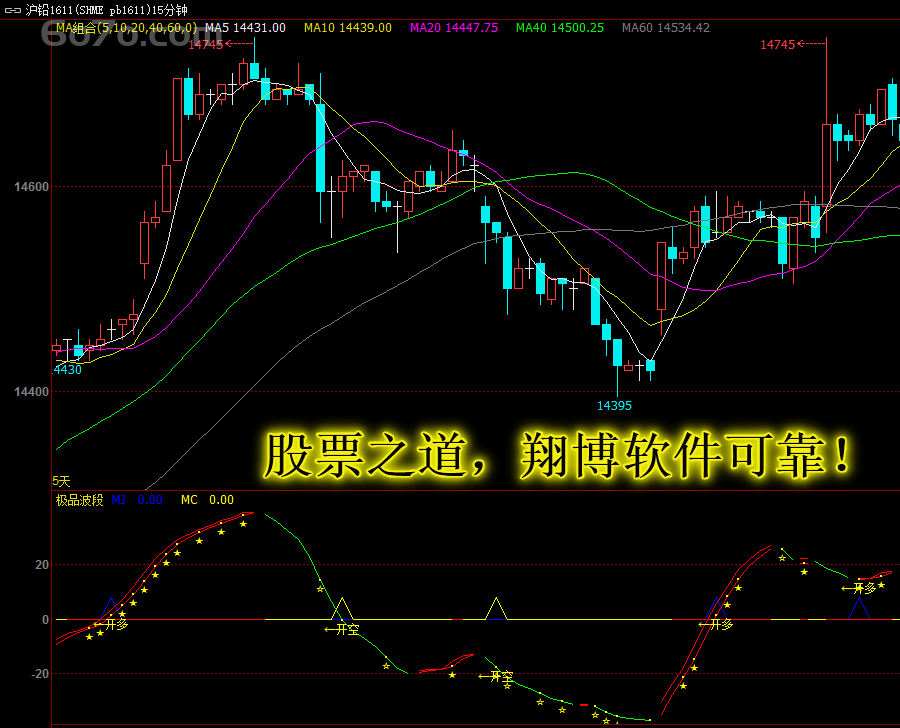
Task: Select the chart title 沪铅1611(SHME pb1611)15分钟
Action: click(106, 10)
